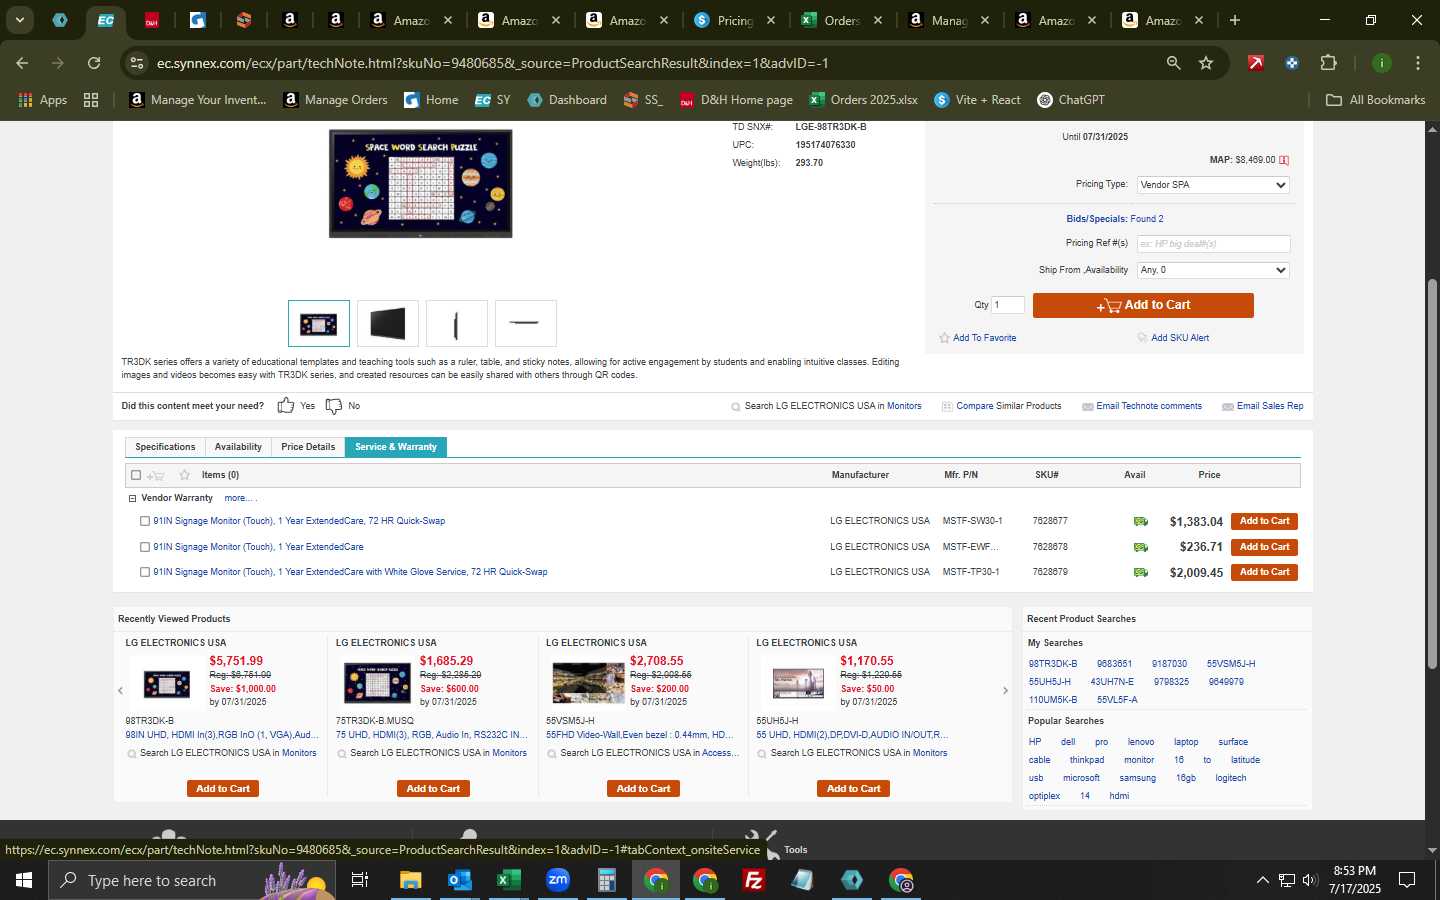This screenshot has width=1440, height=900.
Task: Toggle the select-all Items checkbox
Action: pos(136,475)
